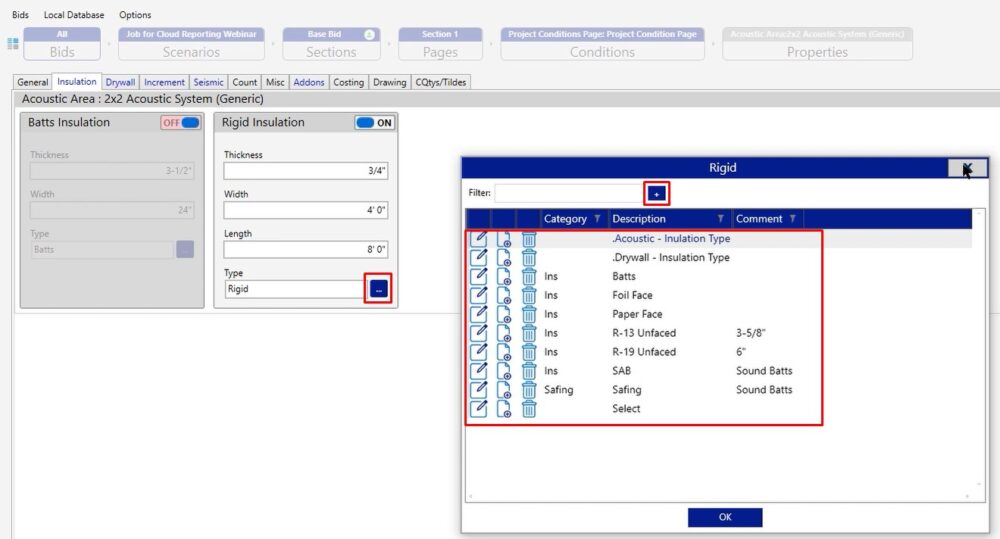This screenshot has width=1000, height=539.
Task: Click the edit icon for Safing row
Action: click(478, 390)
